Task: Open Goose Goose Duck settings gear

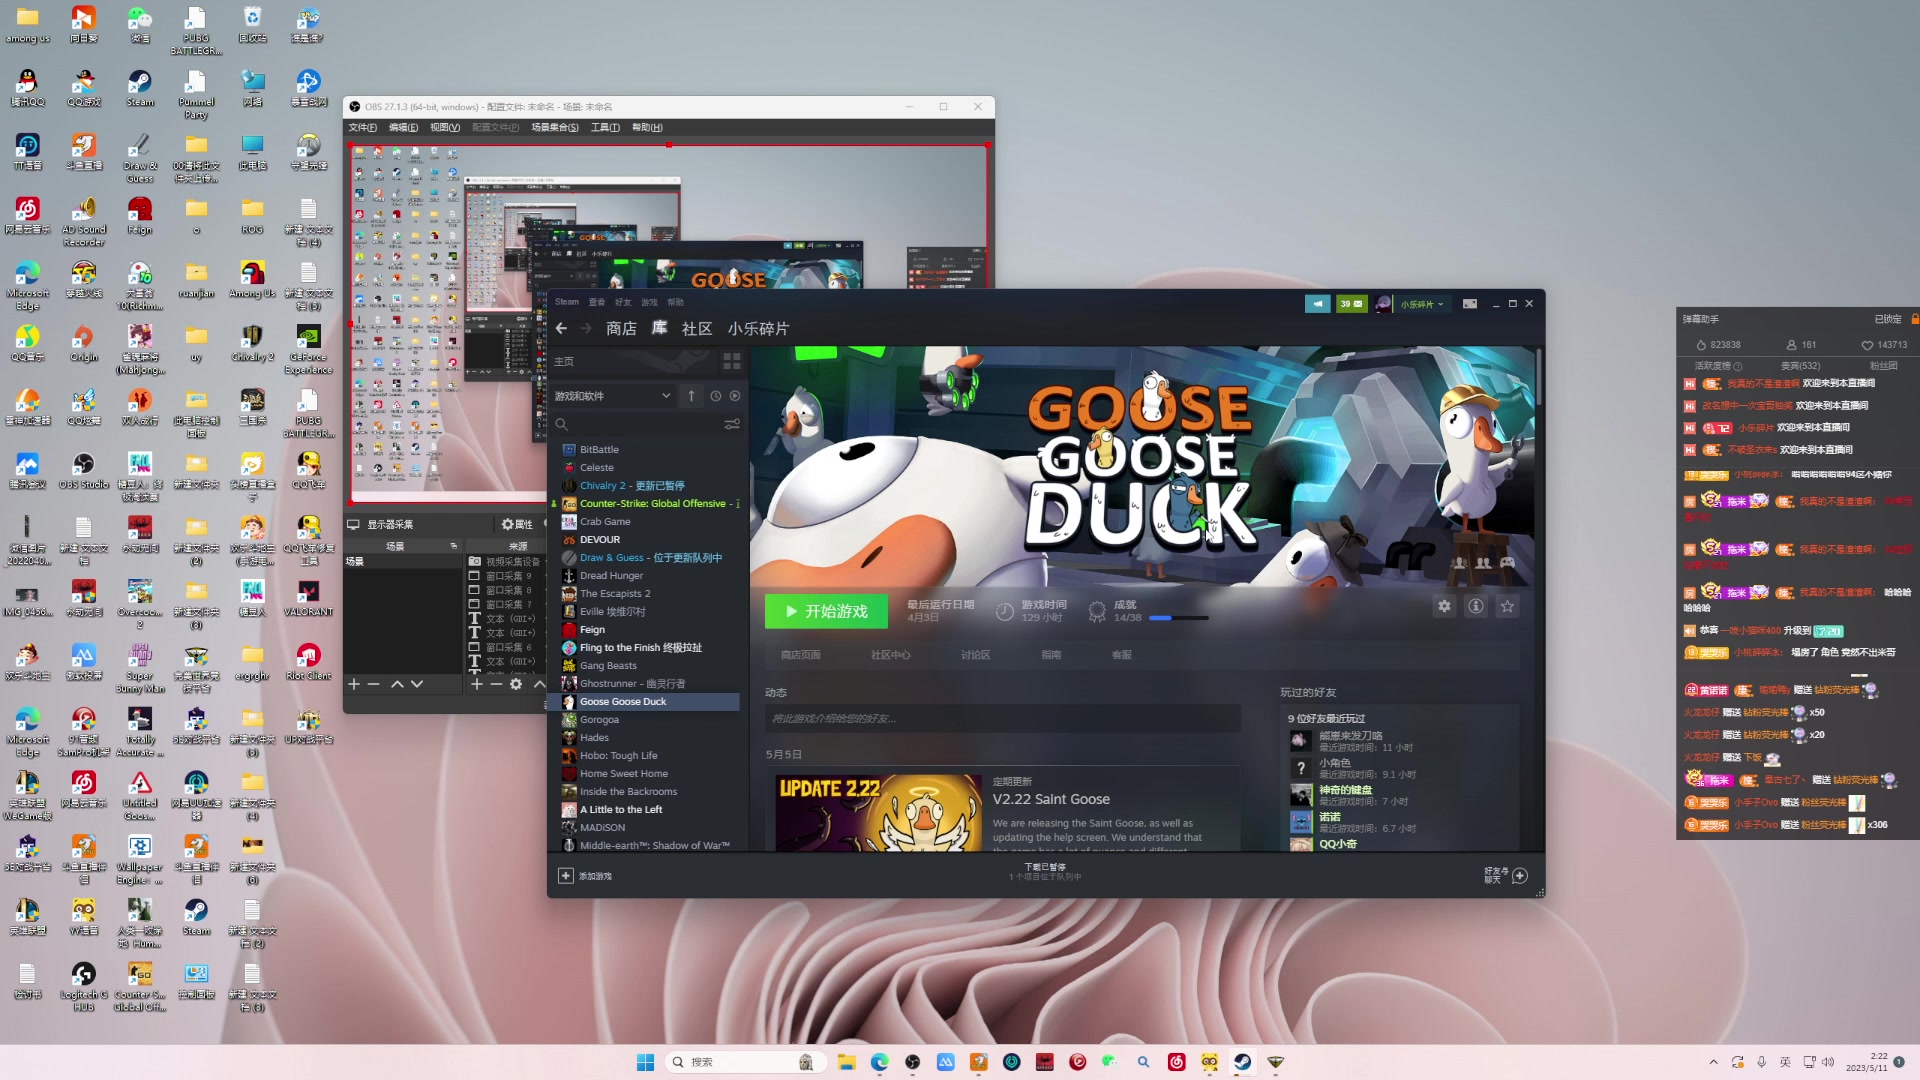Action: pyautogui.click(x=1444, y=606)
